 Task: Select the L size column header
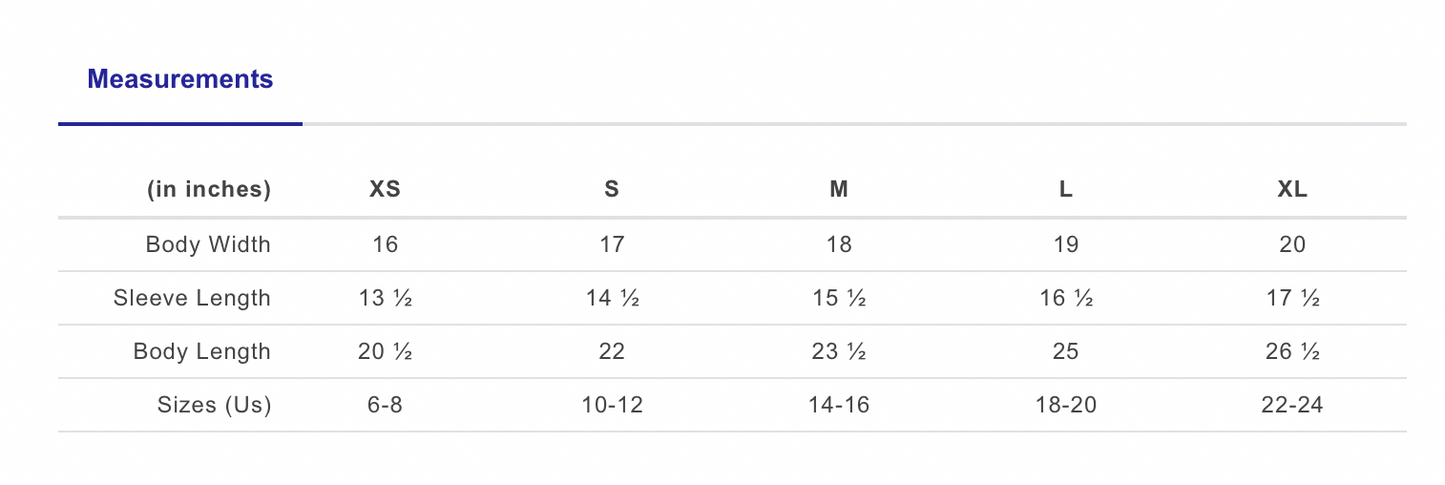[x=1066, y=189]
